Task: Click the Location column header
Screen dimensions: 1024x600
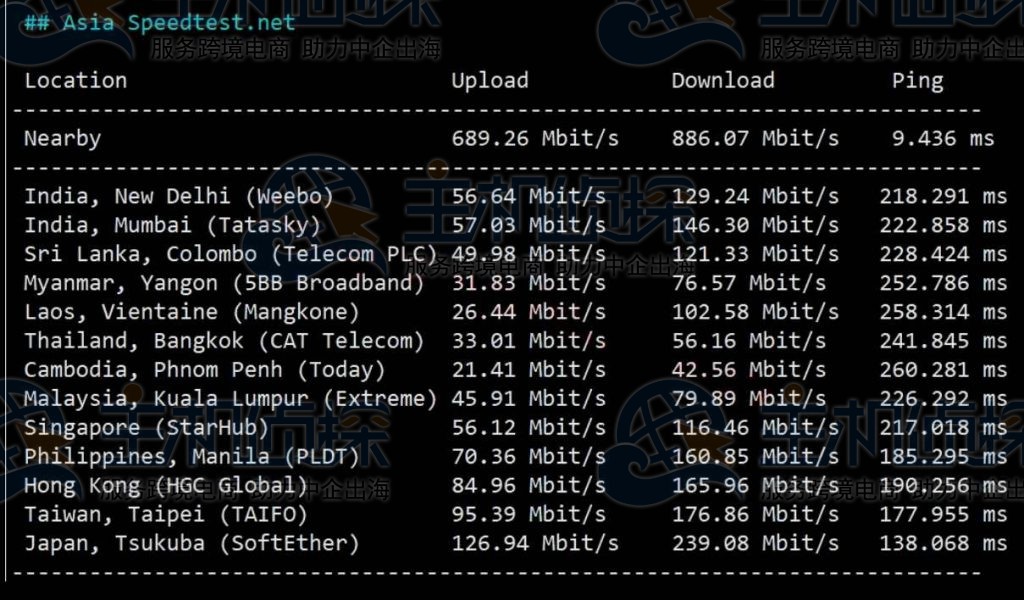Action: pyautogui.click(x=76, y=81)
